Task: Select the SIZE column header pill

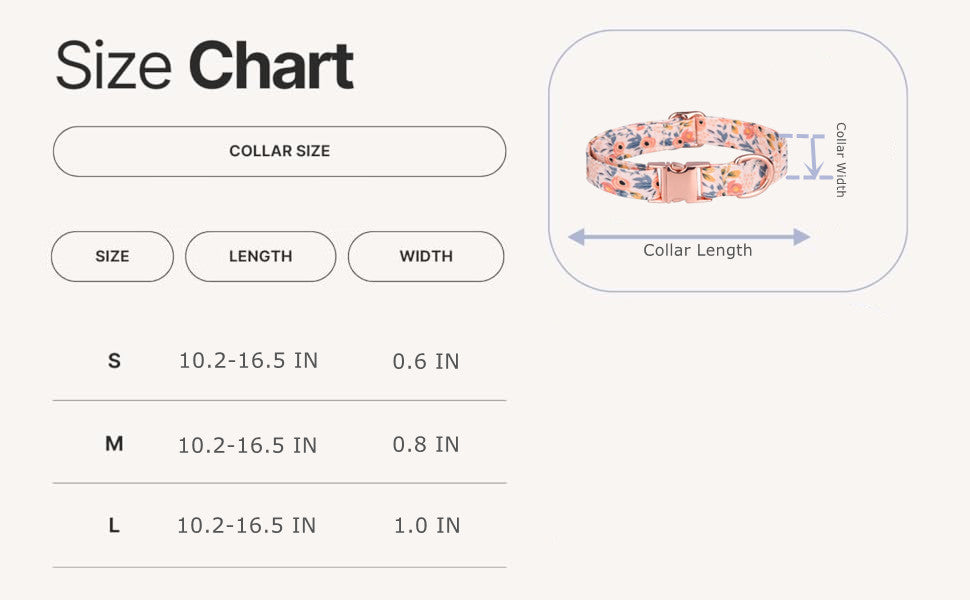Action: (112, 257)
